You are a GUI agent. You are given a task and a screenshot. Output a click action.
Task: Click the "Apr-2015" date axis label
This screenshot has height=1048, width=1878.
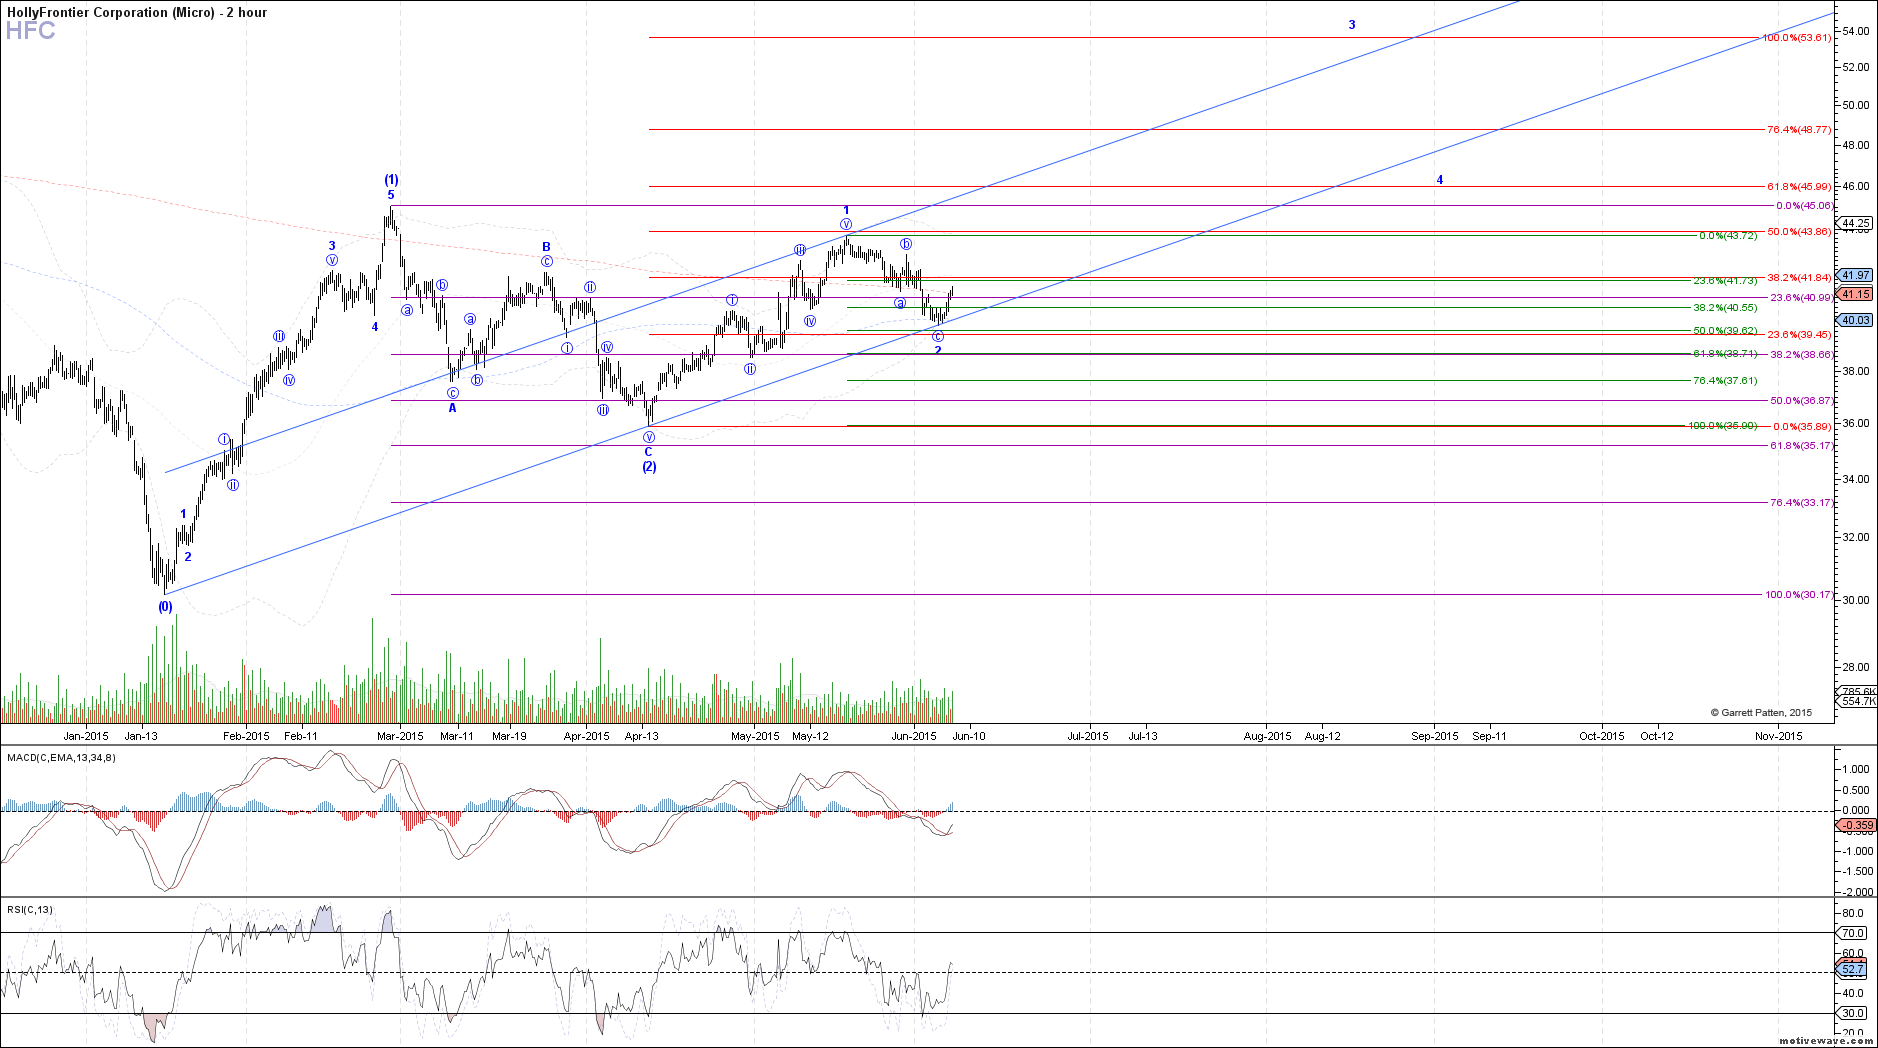pyautogui.click(x=587, y=736)
